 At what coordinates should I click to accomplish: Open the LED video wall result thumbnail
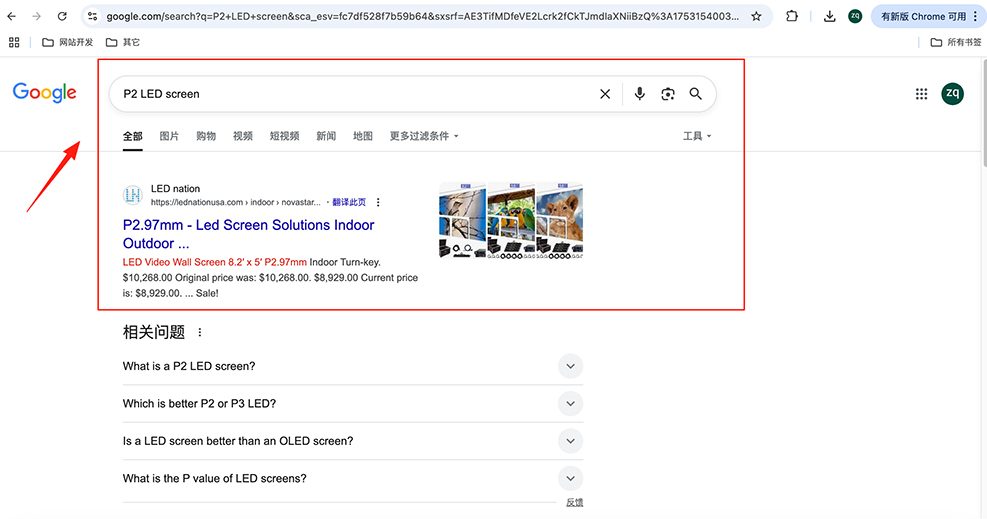point(510,220)
